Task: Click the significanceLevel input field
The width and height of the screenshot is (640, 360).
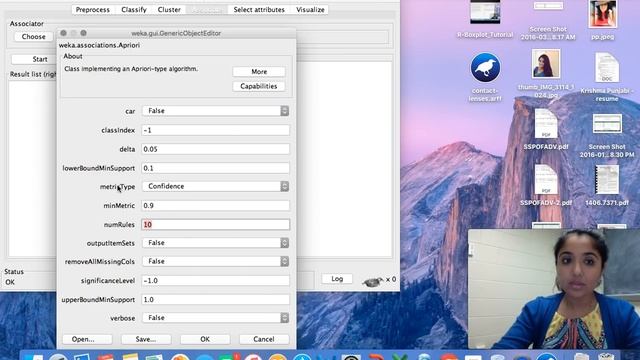Action: click(x=216, y=280)
